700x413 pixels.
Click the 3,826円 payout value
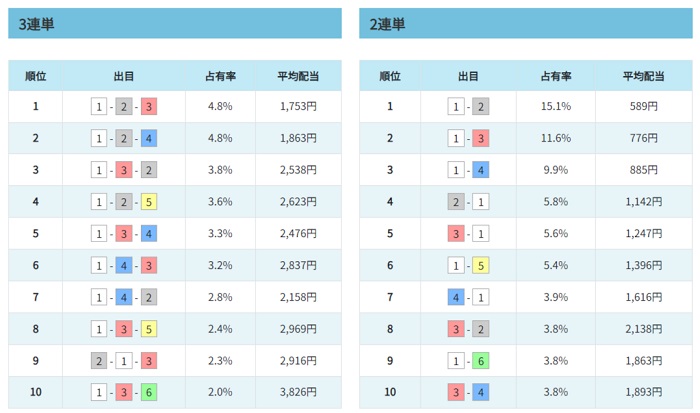click(298, 392)
